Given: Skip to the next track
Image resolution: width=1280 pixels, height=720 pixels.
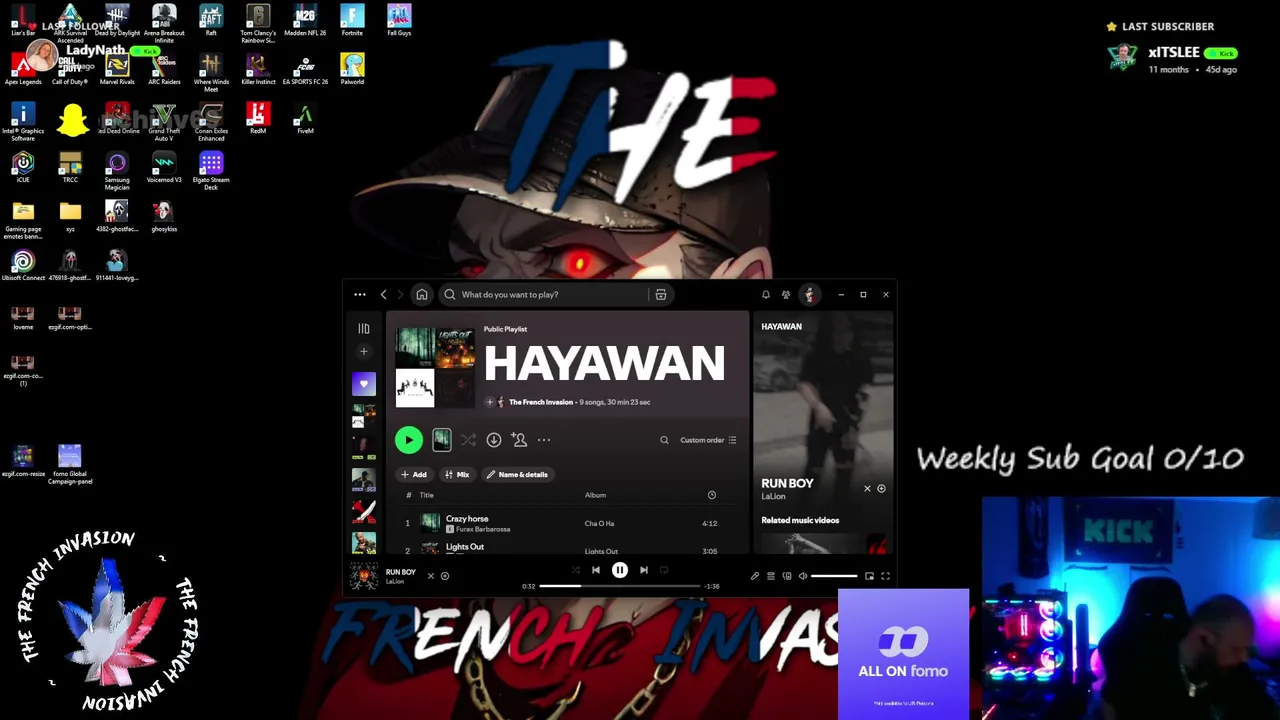Looking at the screenshot, I should [644, 570].
